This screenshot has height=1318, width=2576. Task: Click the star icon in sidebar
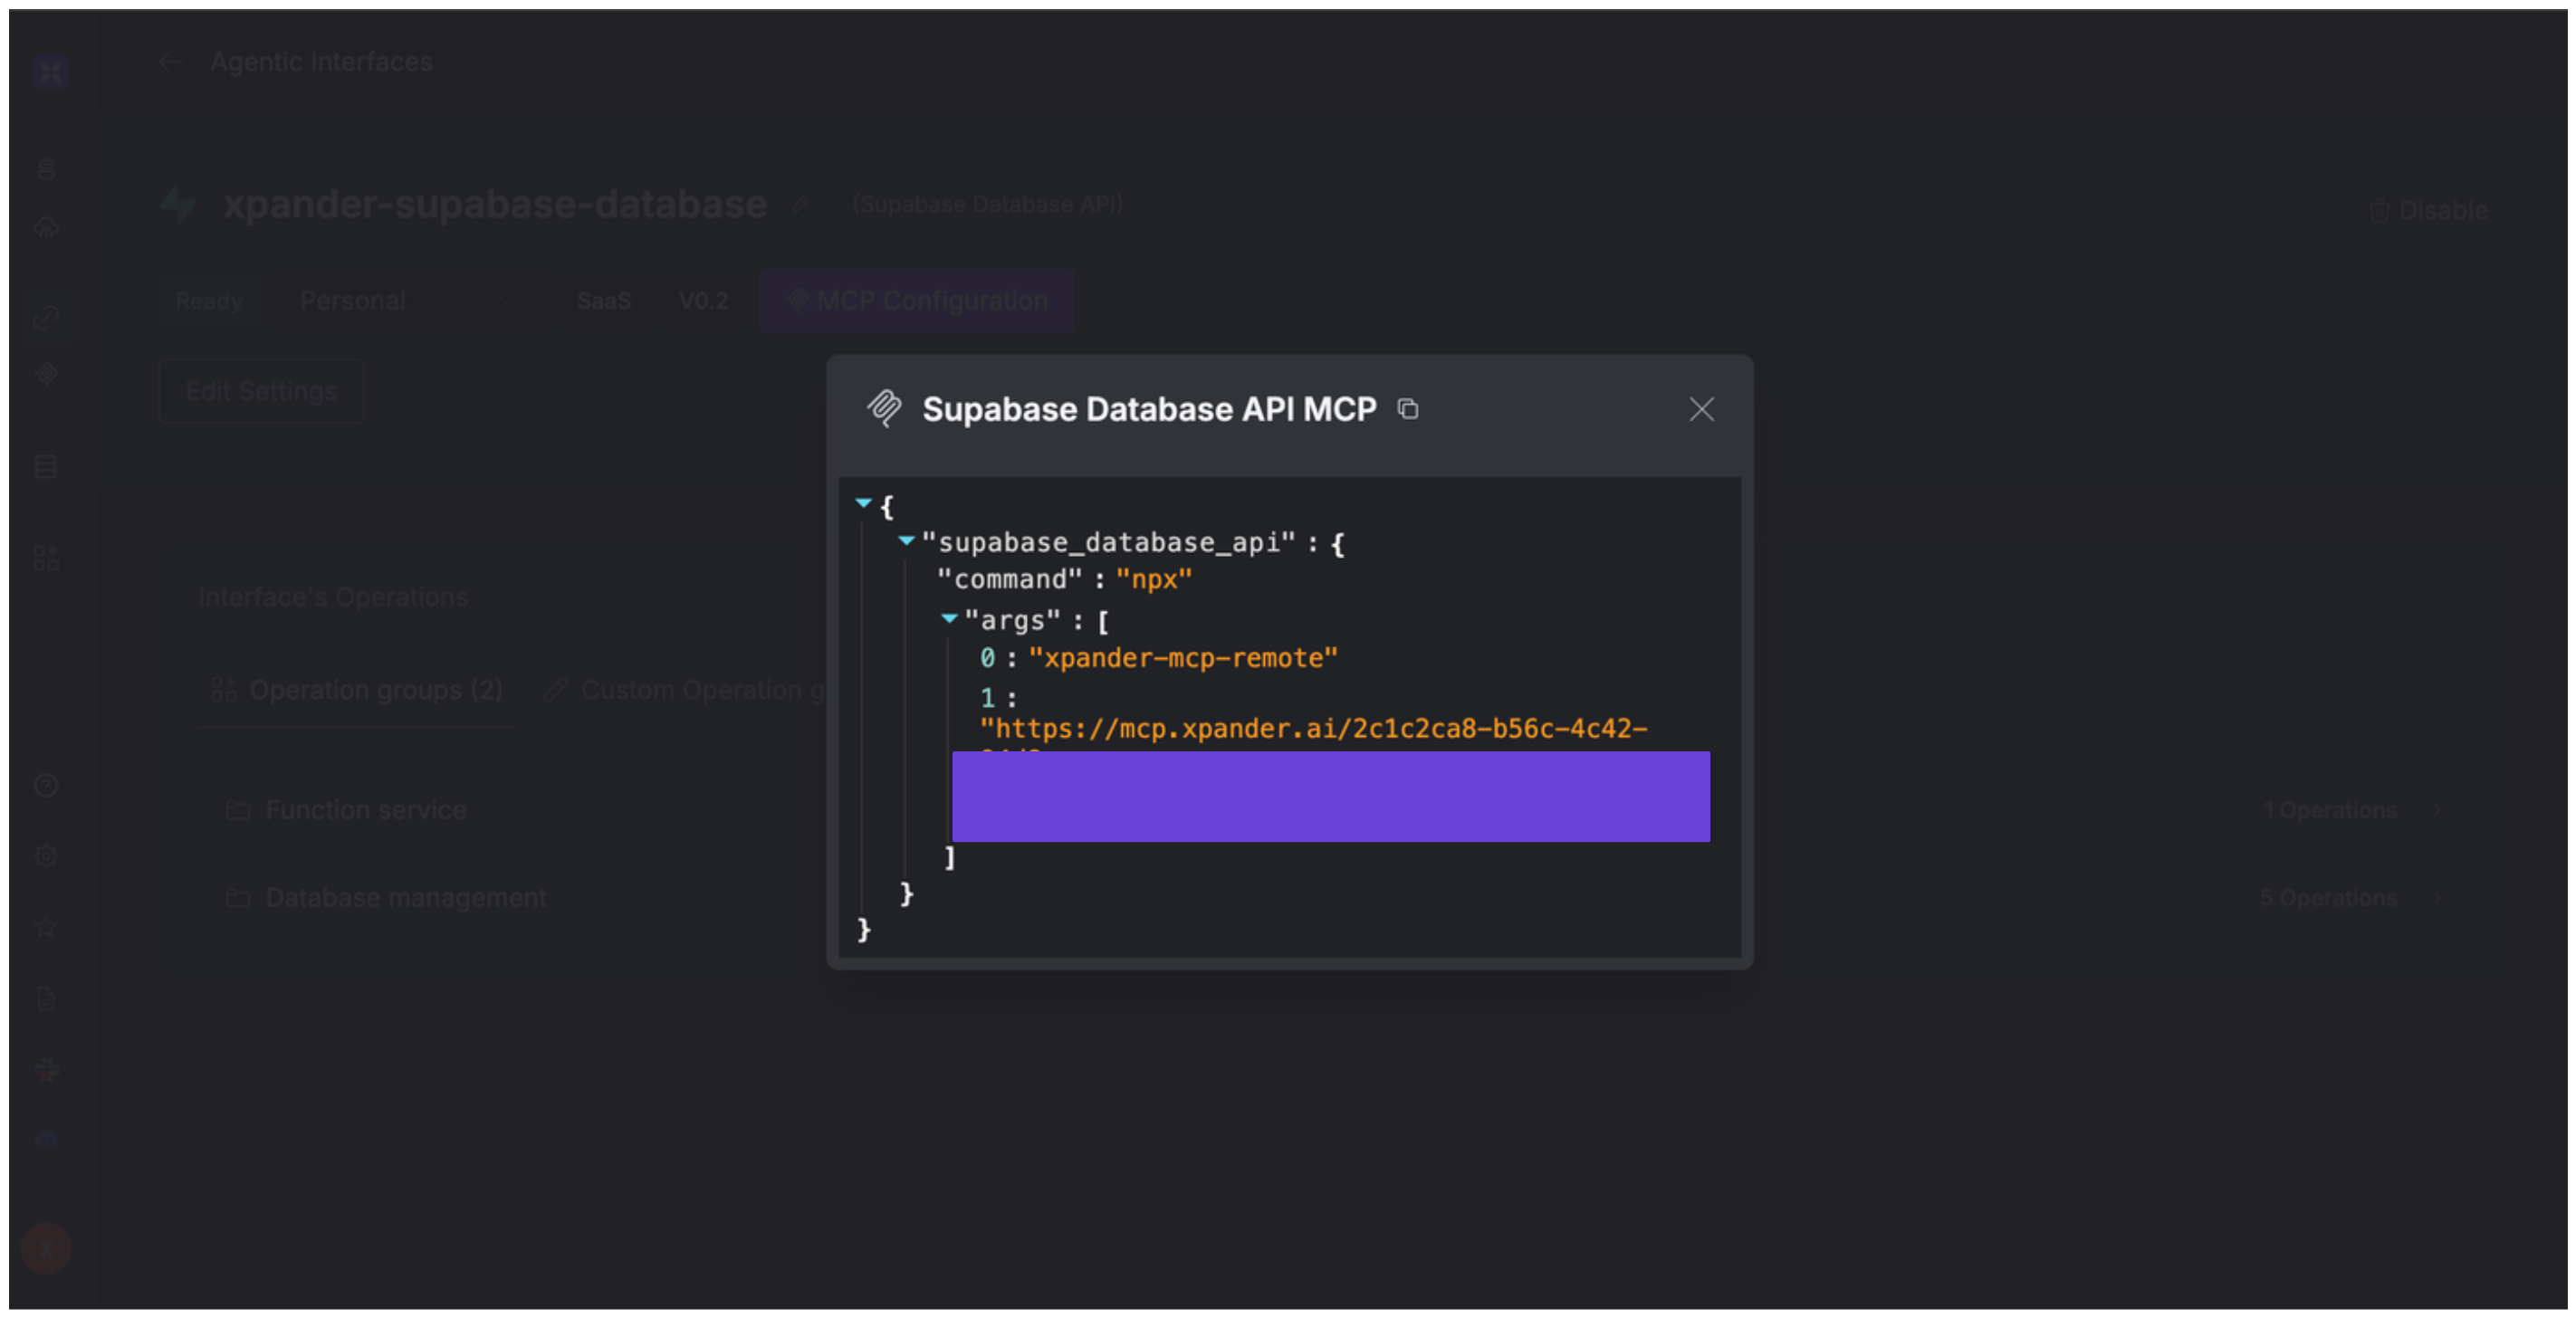46,927
